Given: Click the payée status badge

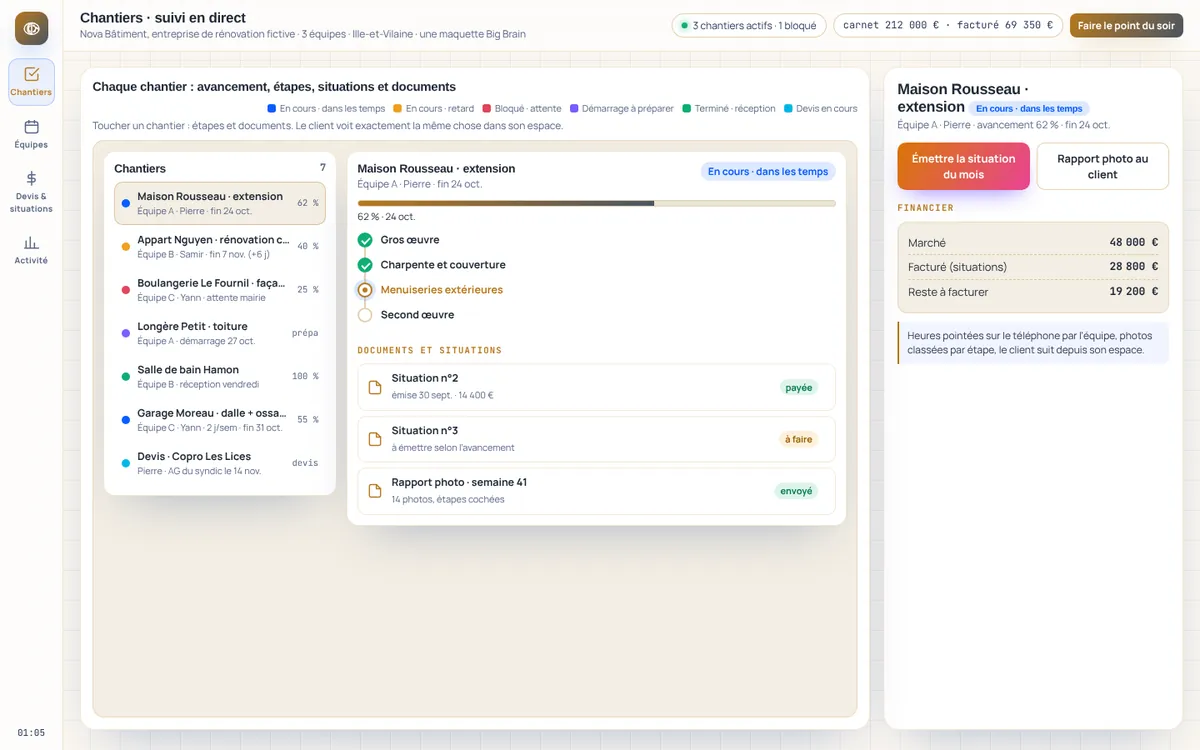Looking at the screenshot, I should tap(798, 387).
